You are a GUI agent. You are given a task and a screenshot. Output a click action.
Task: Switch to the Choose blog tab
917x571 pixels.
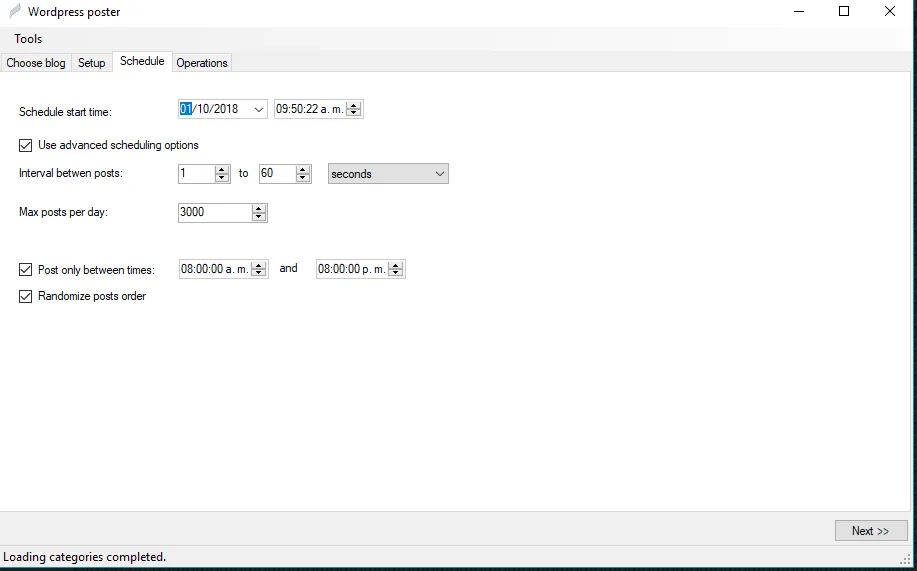coord(36,63)
